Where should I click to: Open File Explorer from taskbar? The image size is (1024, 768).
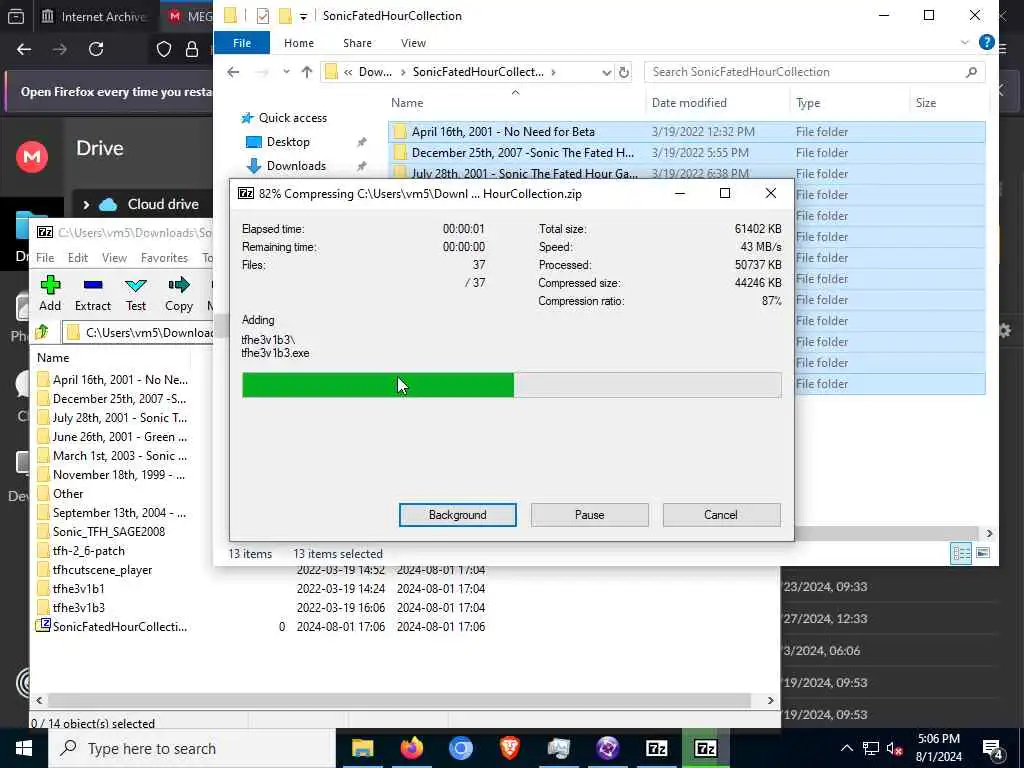(362, 748)
